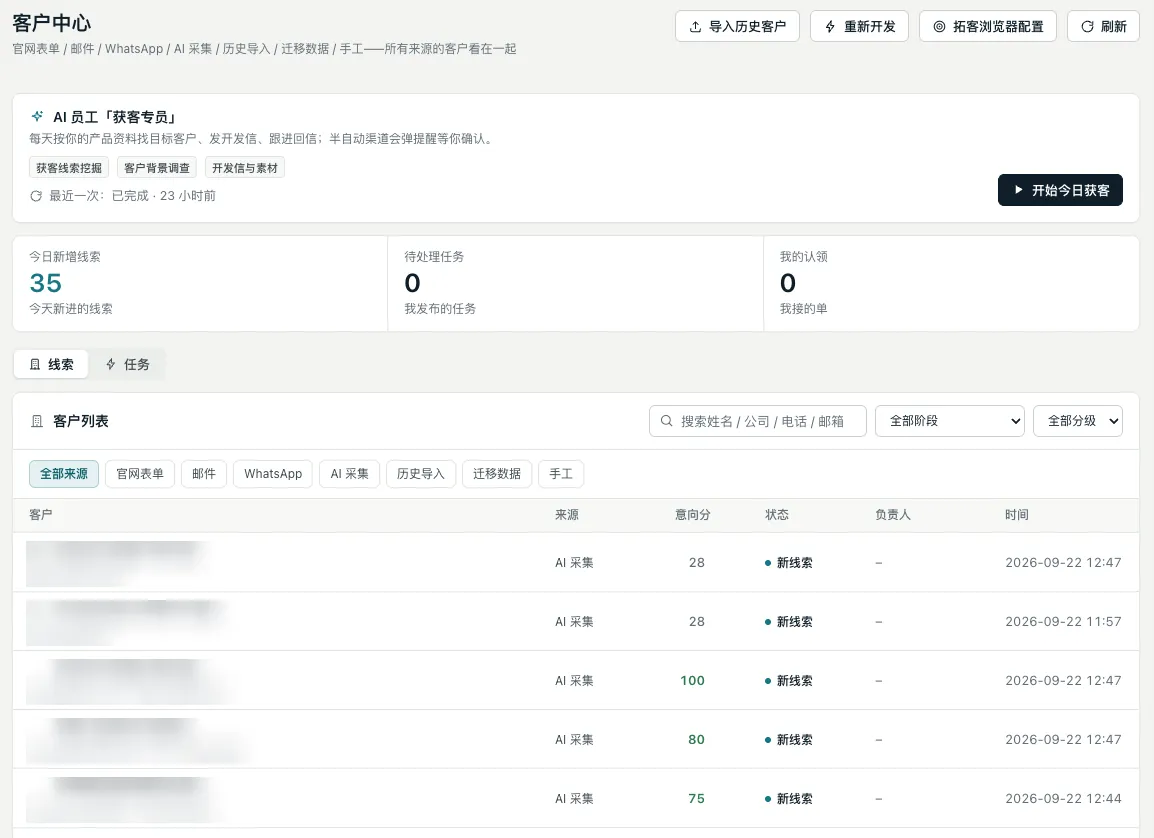Focus the 搜索姓名 / 公司 / 电话 / 邮箱 field
The height and width of the screenshot is (838, 1154).
(x=757, y=421)
